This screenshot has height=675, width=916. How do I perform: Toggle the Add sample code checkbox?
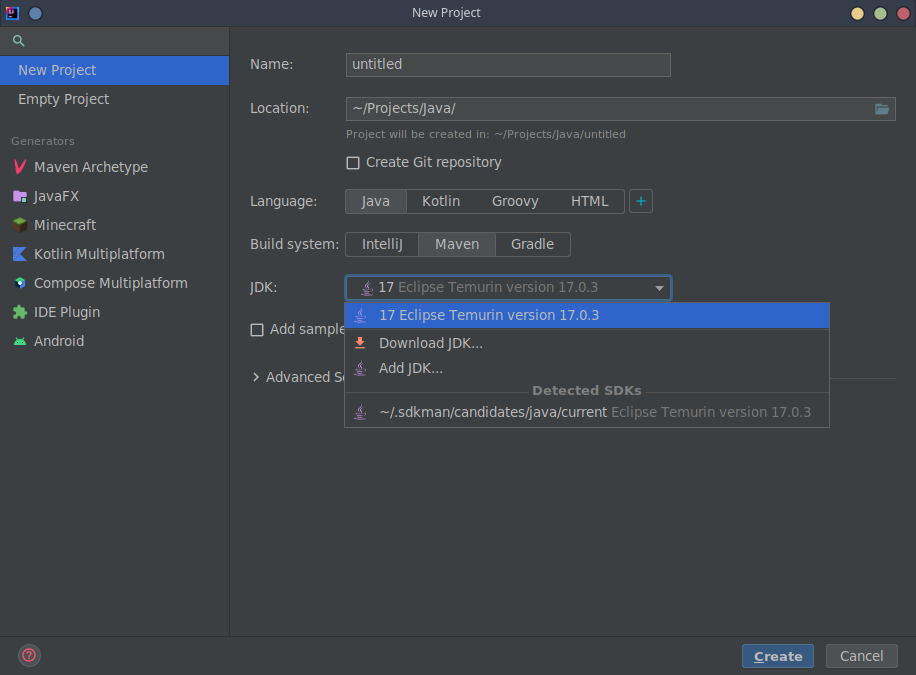257,330
